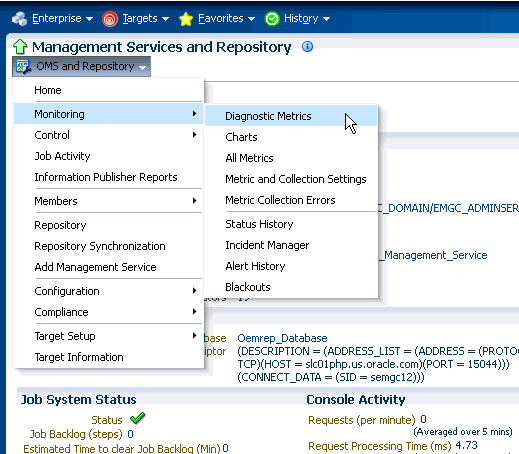Select Add Management Service

[108, 267]
